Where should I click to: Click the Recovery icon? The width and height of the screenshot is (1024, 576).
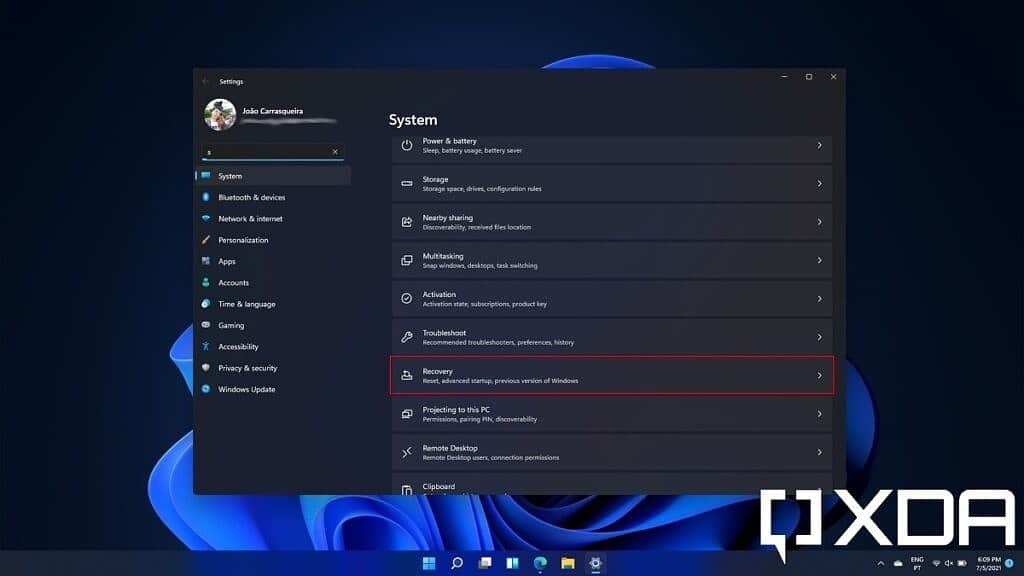(x=407, y=376)
